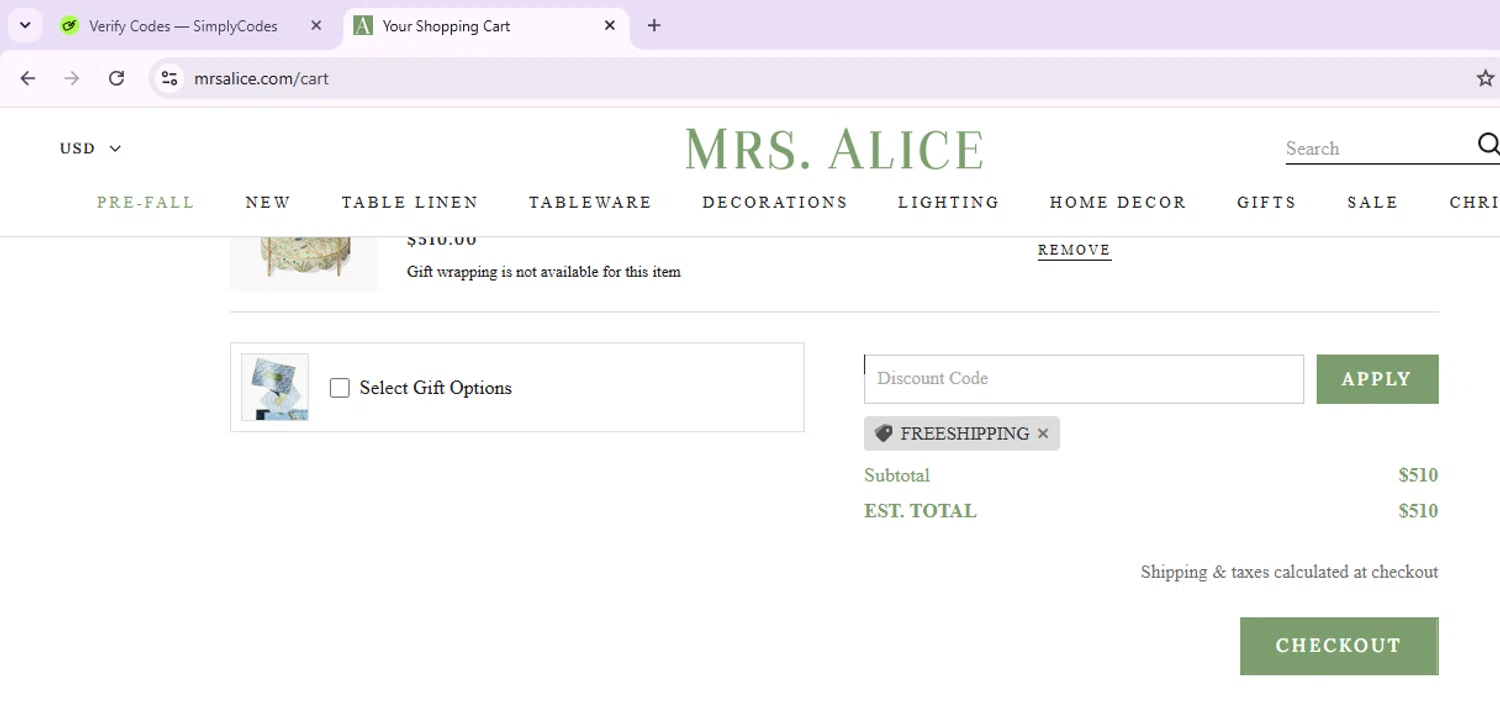Open the DECORATIONS menu
1500x708 pixels.
click(x=775, y=202)
